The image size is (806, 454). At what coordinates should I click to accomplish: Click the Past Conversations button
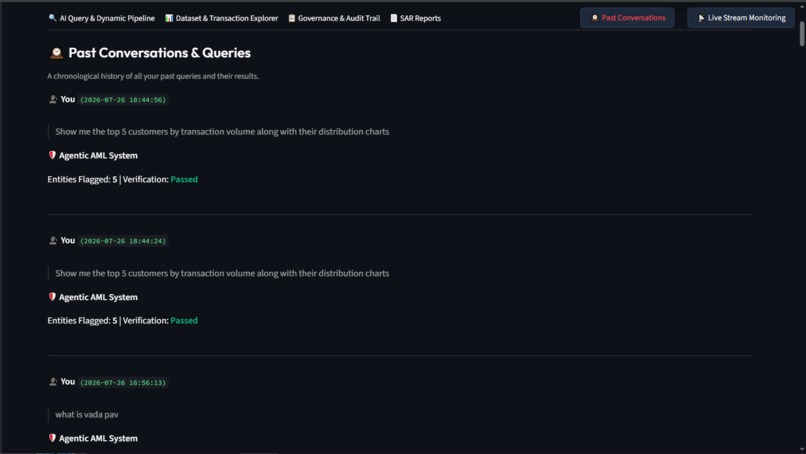click(x=627, y=18)
